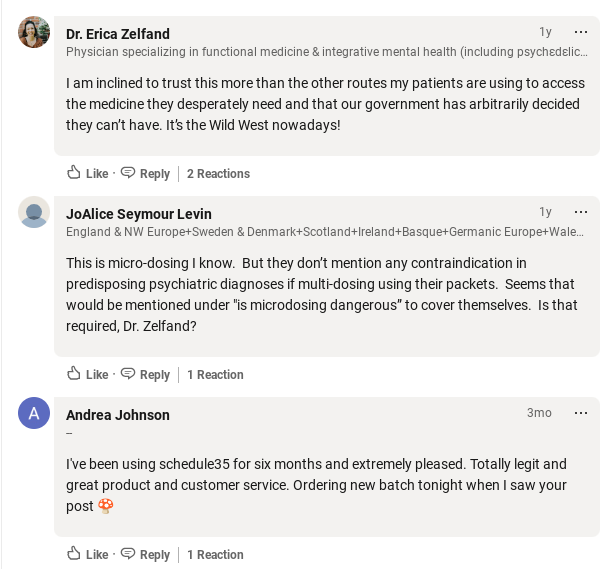Image resolution: width=612 pixels, height=569 pixels.
Task: Open Andrea Johnson's profile name link
Action: click(118, 415)
